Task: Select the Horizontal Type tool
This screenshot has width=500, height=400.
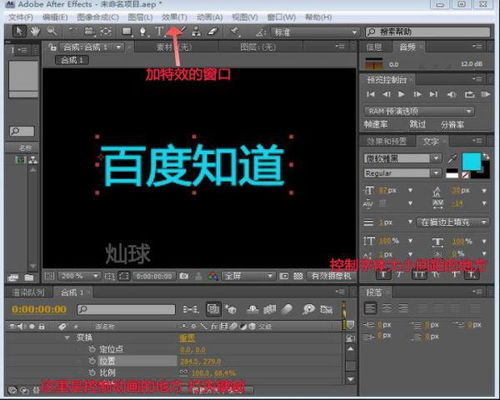Action: (159, 31)
